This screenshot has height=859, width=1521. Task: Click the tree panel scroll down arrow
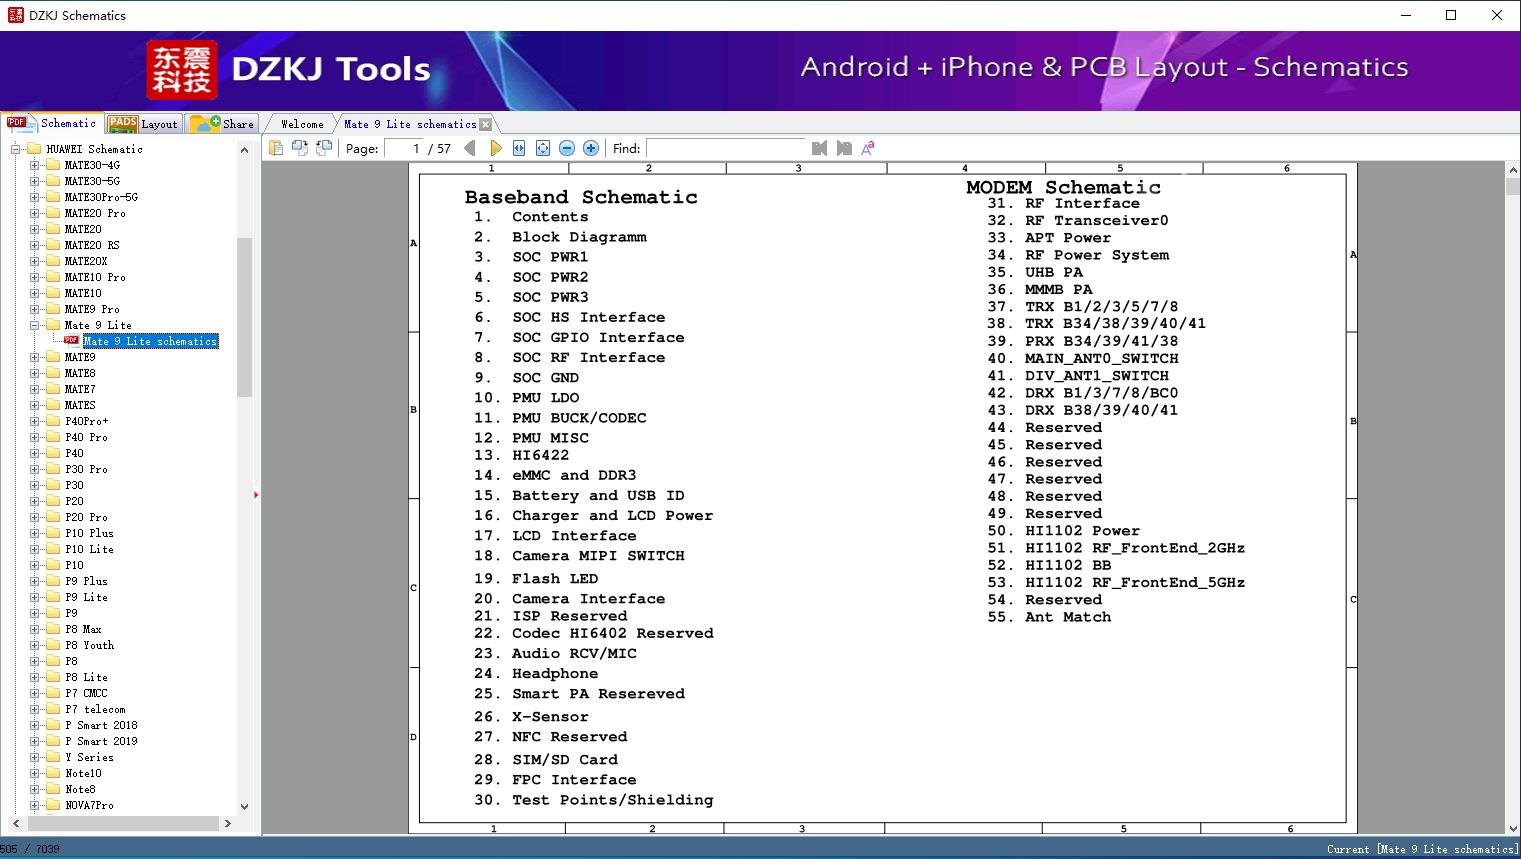pos(244,806)
